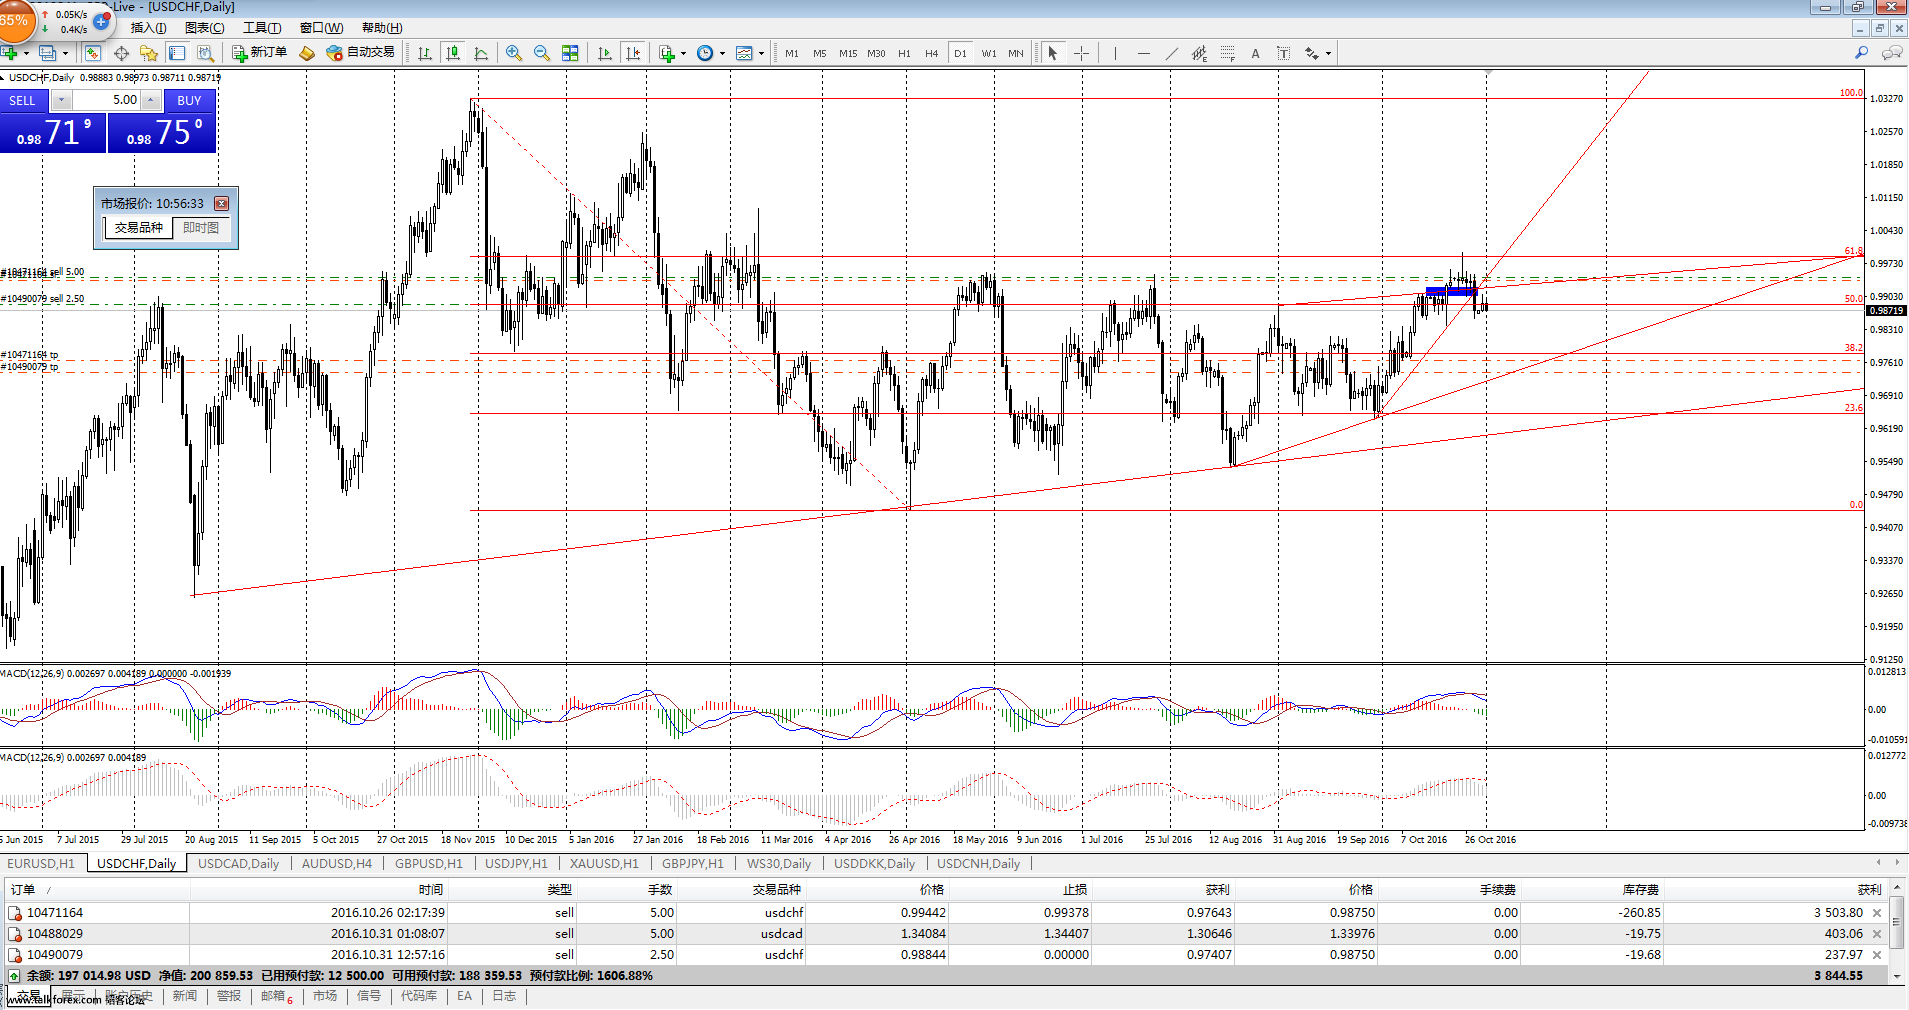The height and width of the screenshot is (1010, 1909).
Task: Click the Profiles icon
Action: (x=47, y=53)
